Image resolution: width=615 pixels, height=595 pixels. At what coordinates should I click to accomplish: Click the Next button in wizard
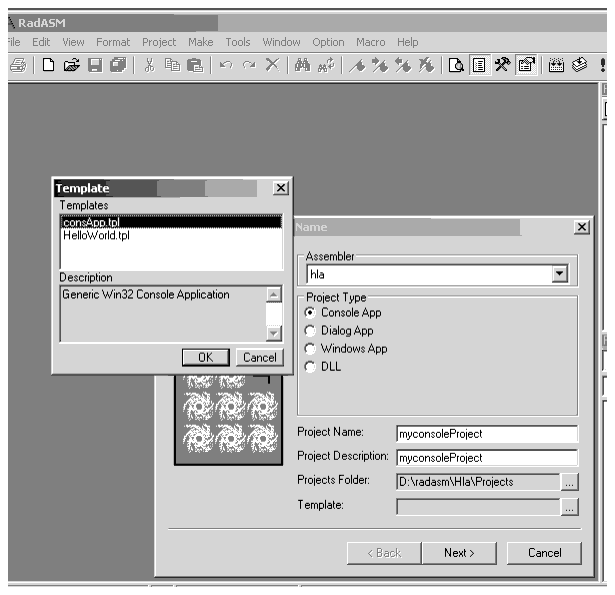pyautogui.click(x=459, y=553)
